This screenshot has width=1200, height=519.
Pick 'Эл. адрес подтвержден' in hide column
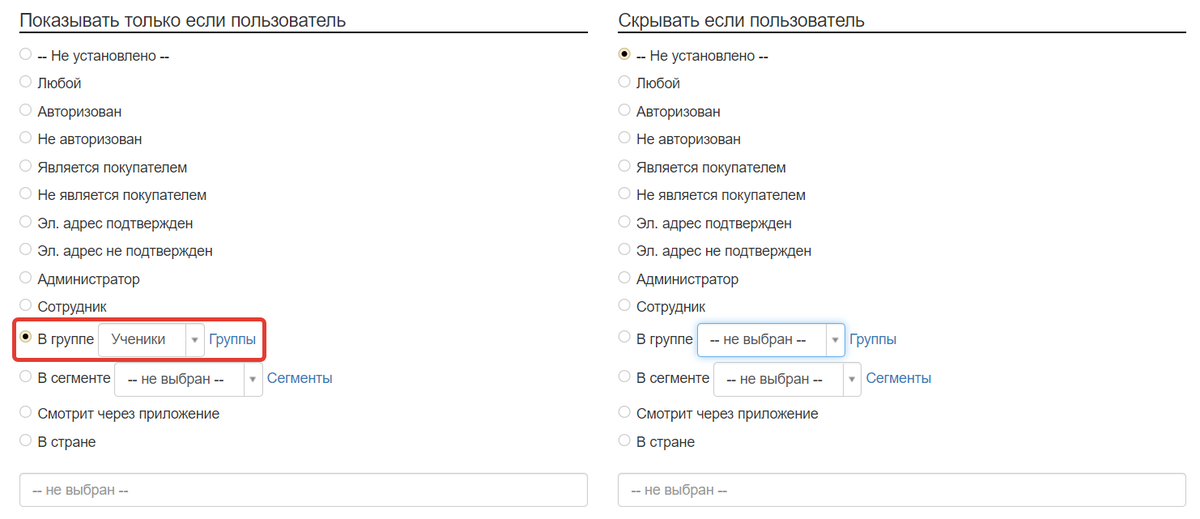point(625,222)
